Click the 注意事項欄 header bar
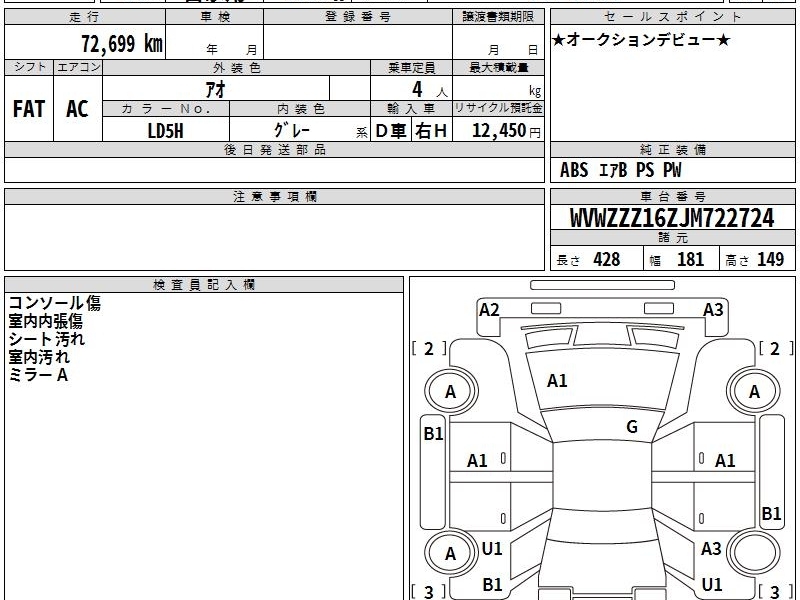The width and height of the screenshot is (800, 600). [x=274, y=196]
